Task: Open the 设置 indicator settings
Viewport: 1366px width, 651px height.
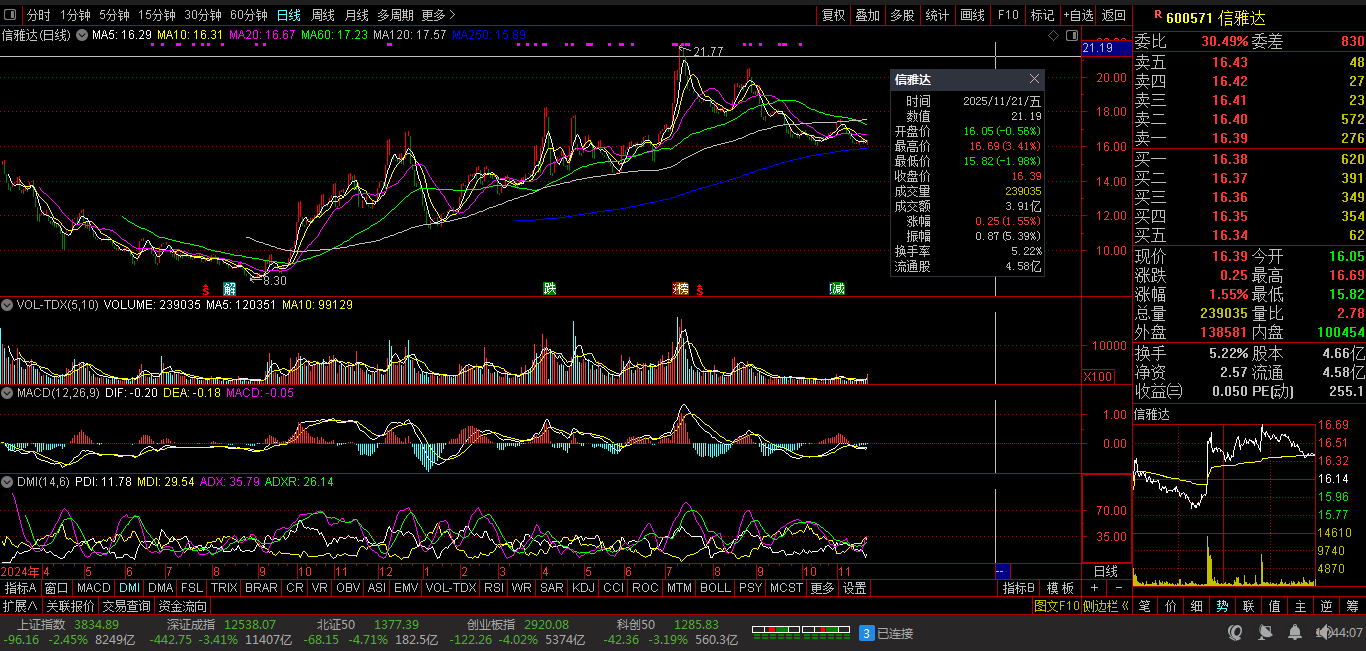Action: point(854,588)
